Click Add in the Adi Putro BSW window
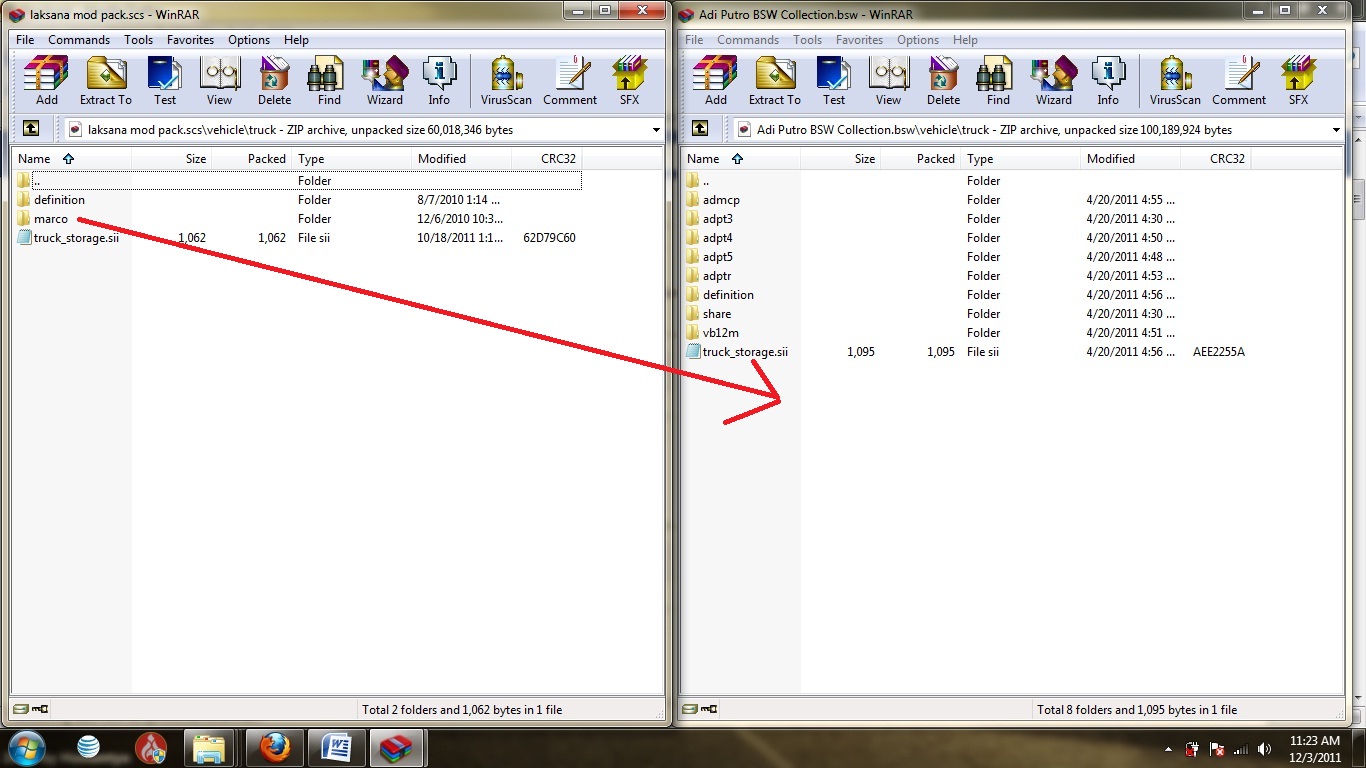The width and height of the screenshot is (1366, 768). tap(715, 81)
